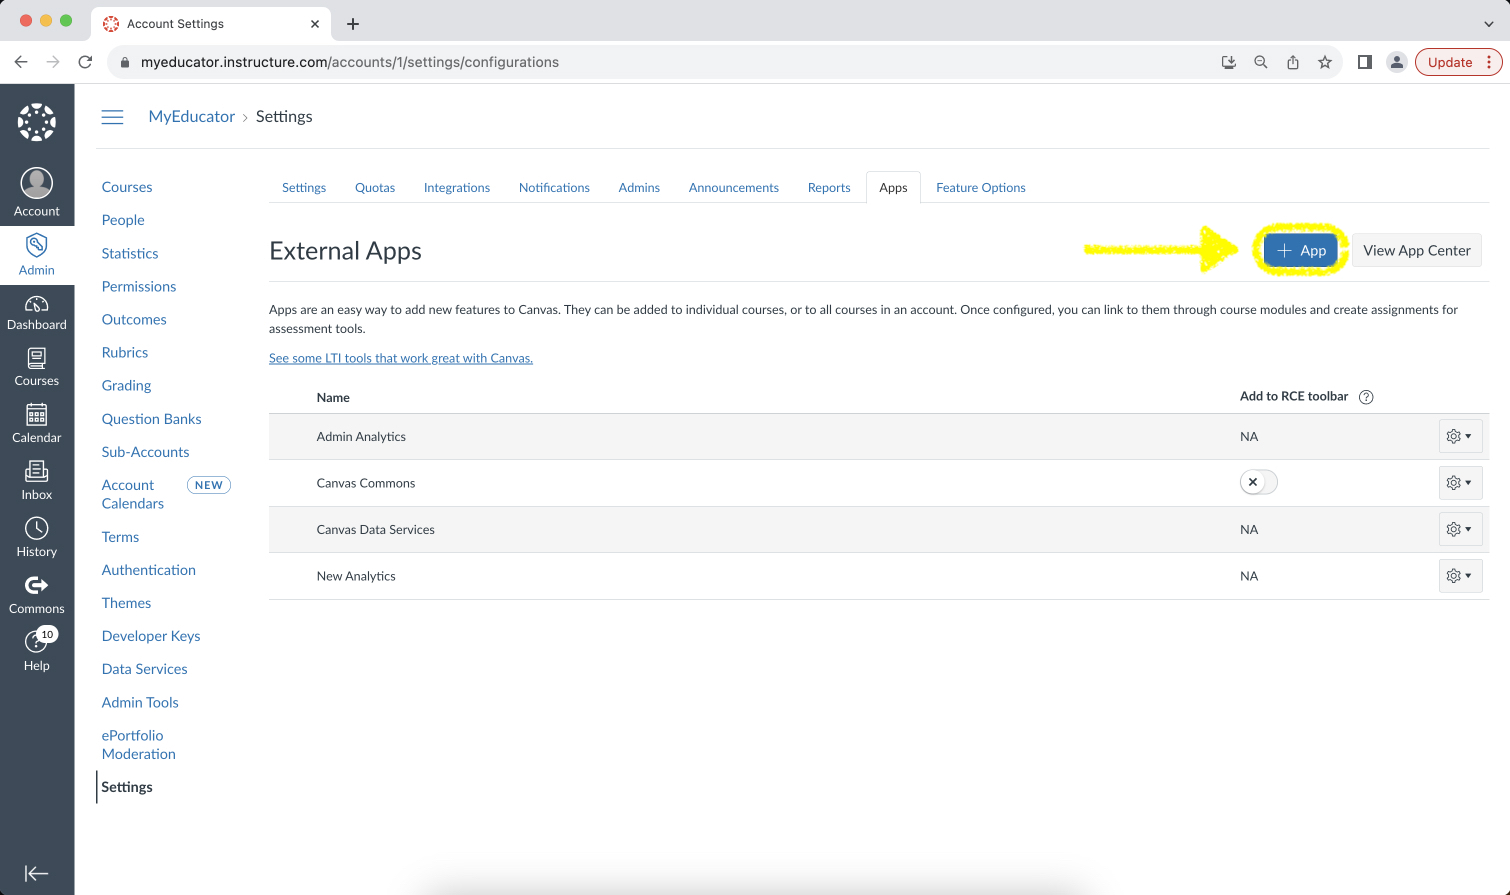Click the browser forward arrow
The image size is (1510, 895).
tap(53, 62)
